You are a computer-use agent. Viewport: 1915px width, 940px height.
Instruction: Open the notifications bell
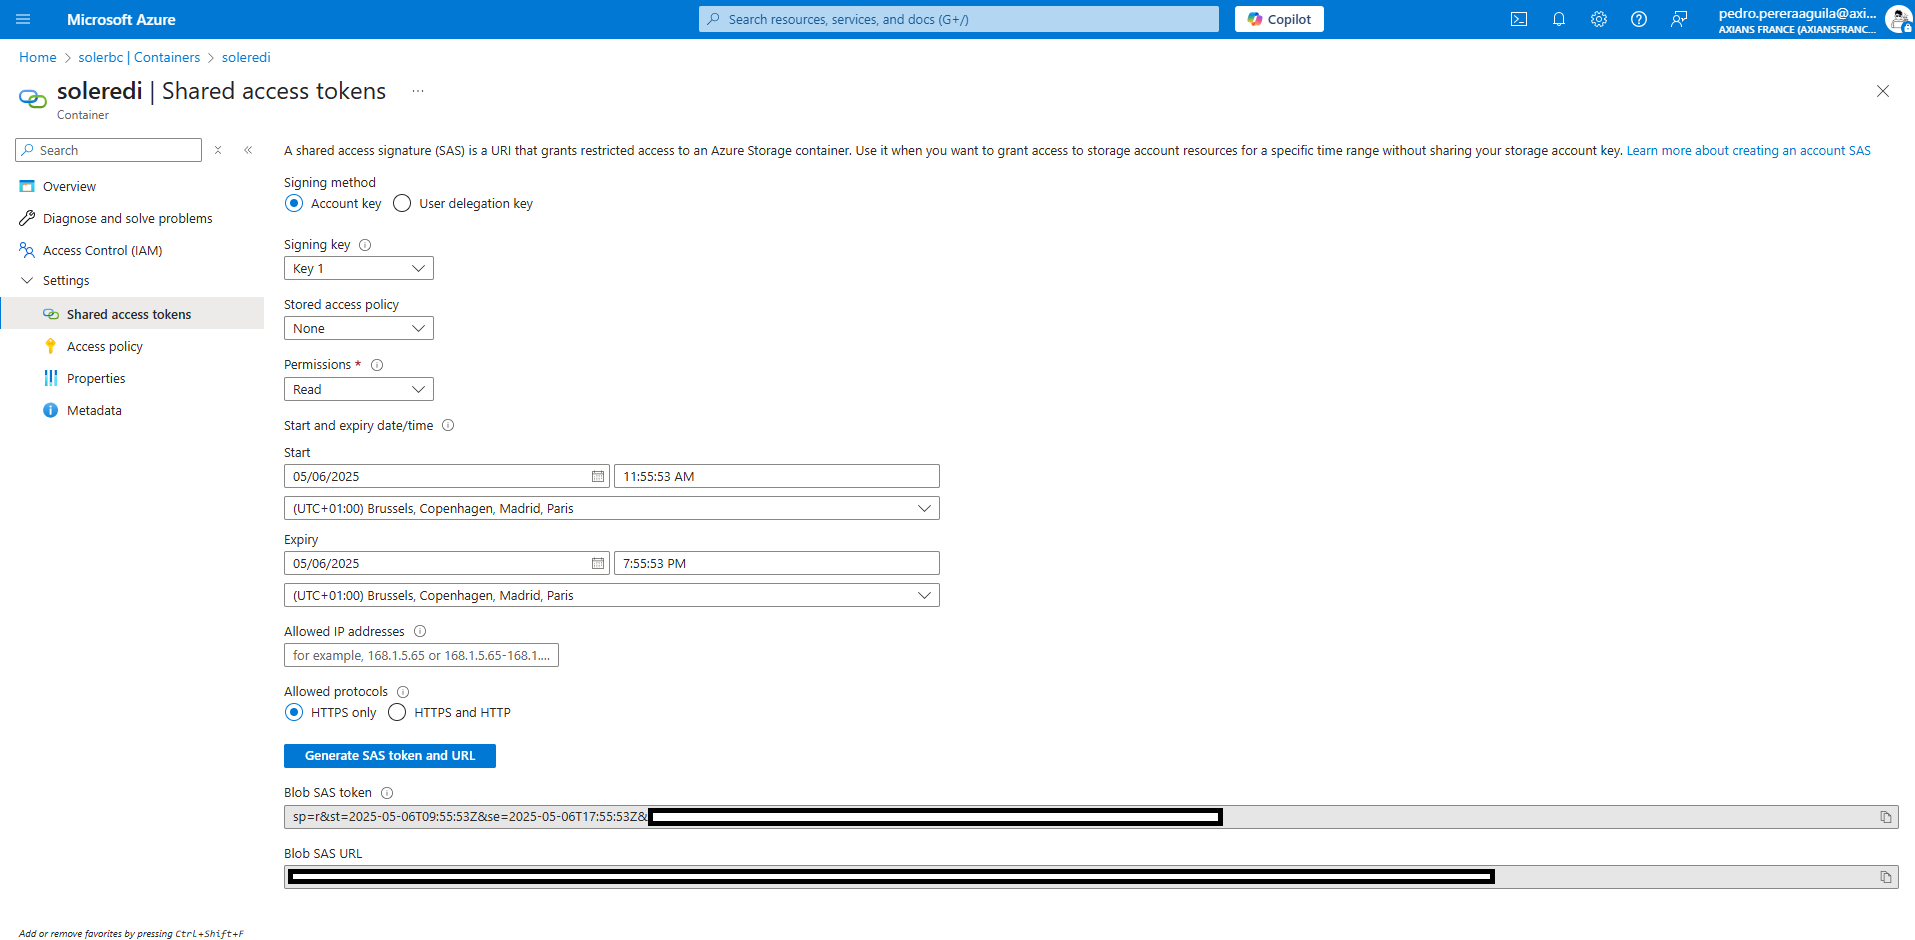[x=1558, y=19]
